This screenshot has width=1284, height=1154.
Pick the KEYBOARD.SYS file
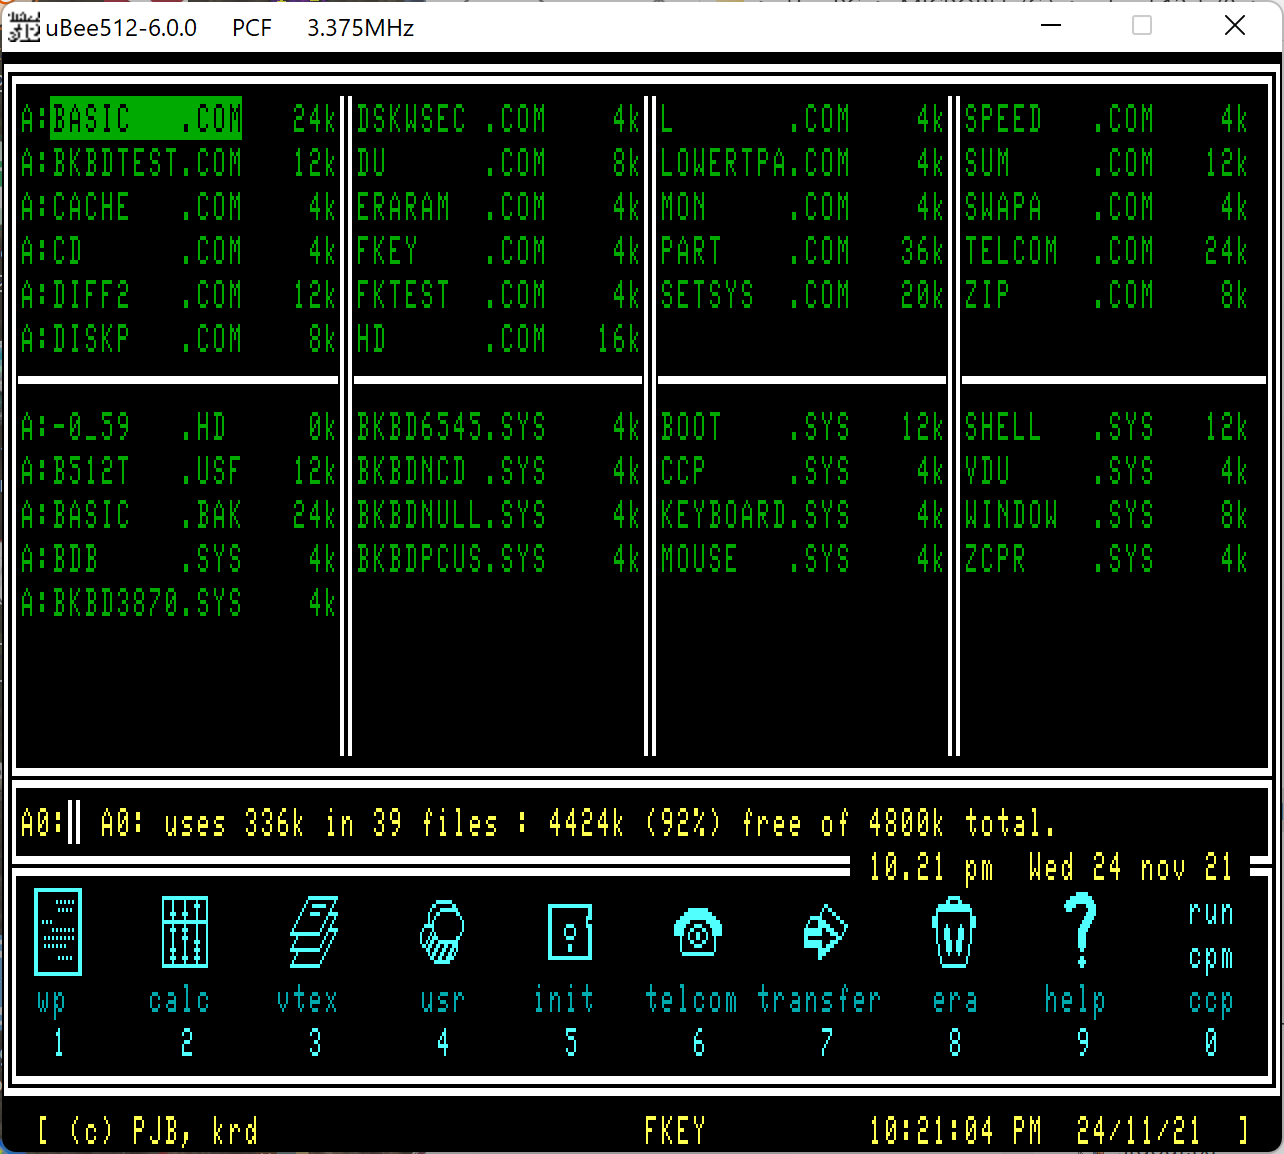755,516
